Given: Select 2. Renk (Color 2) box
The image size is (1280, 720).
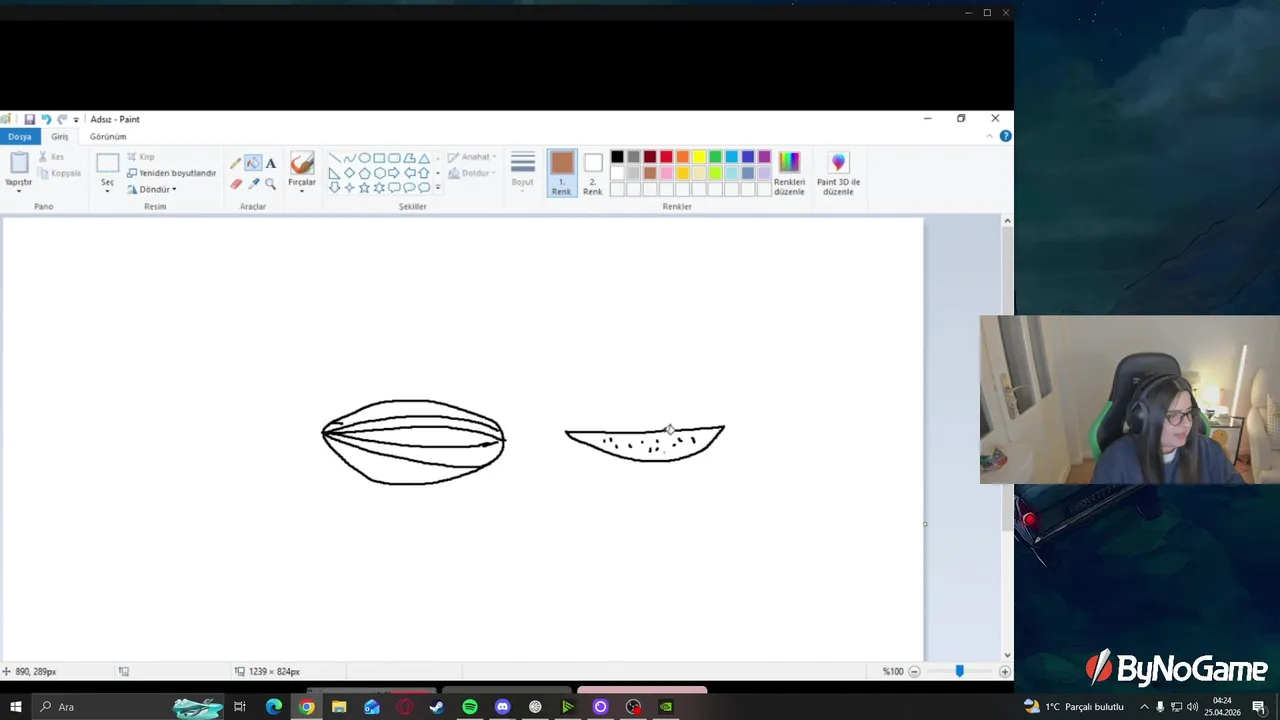Looking at the screenshot, I should pyautogui.click(x=593, y=172).
